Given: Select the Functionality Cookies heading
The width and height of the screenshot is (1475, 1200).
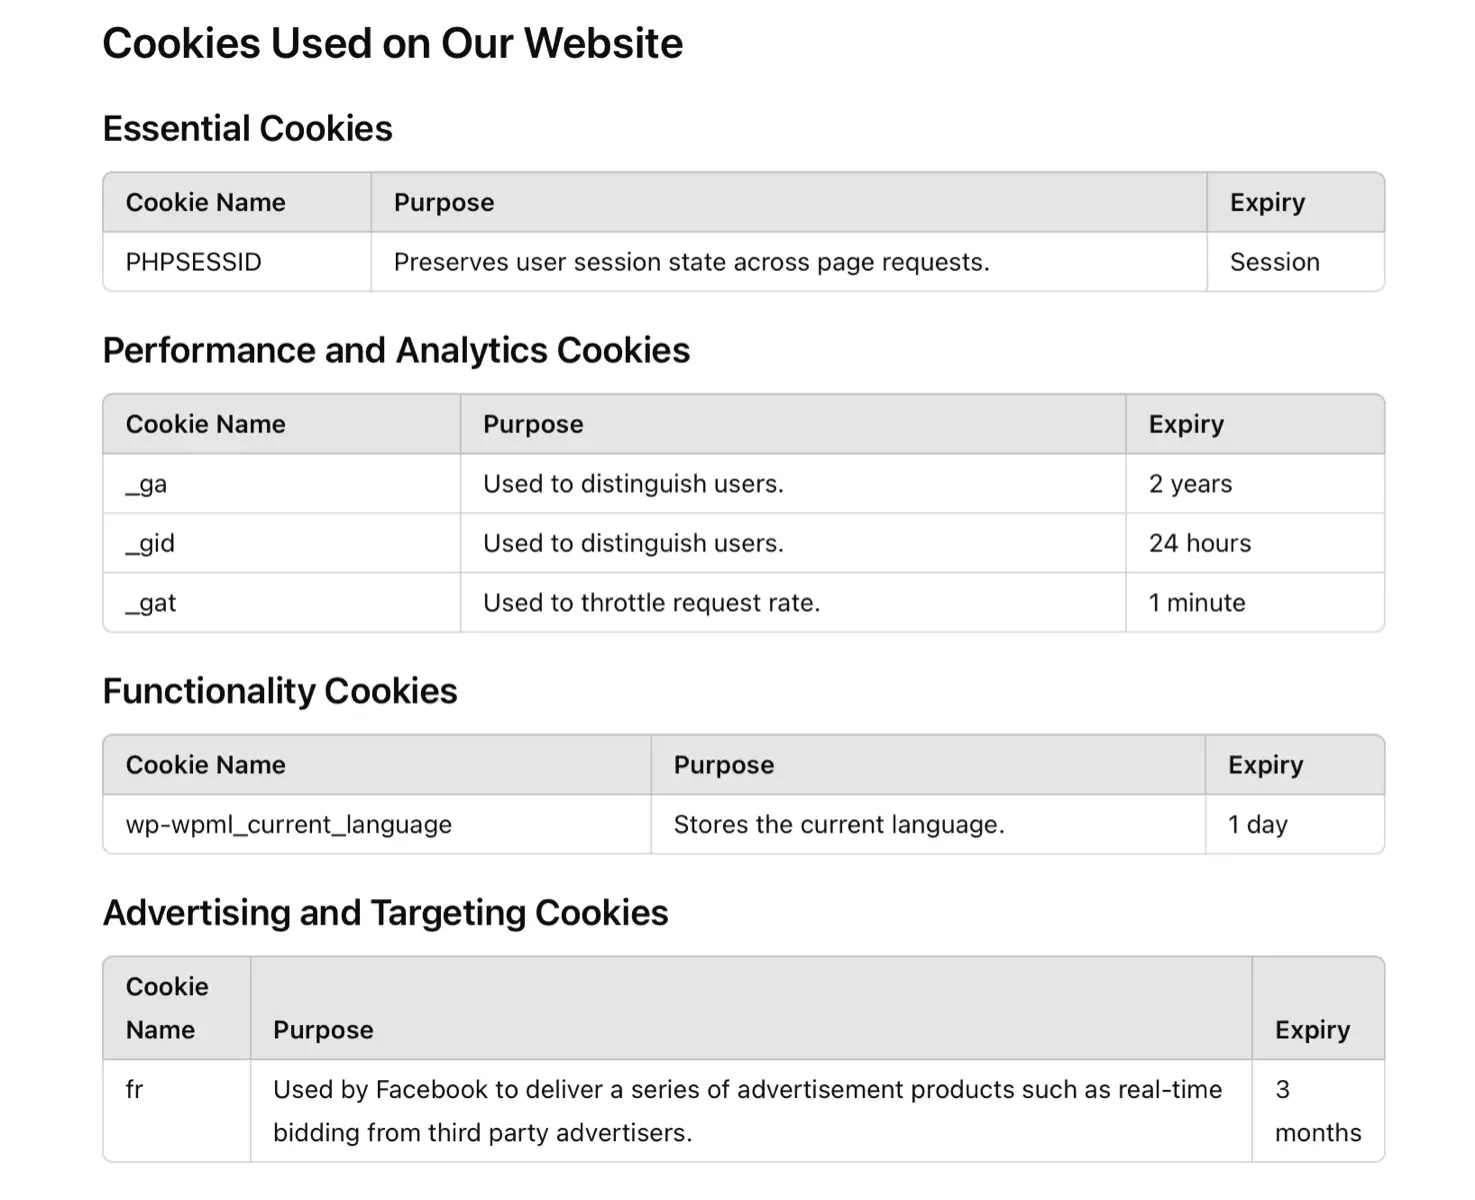Looking at the screenshot, I should click(280, 692).
